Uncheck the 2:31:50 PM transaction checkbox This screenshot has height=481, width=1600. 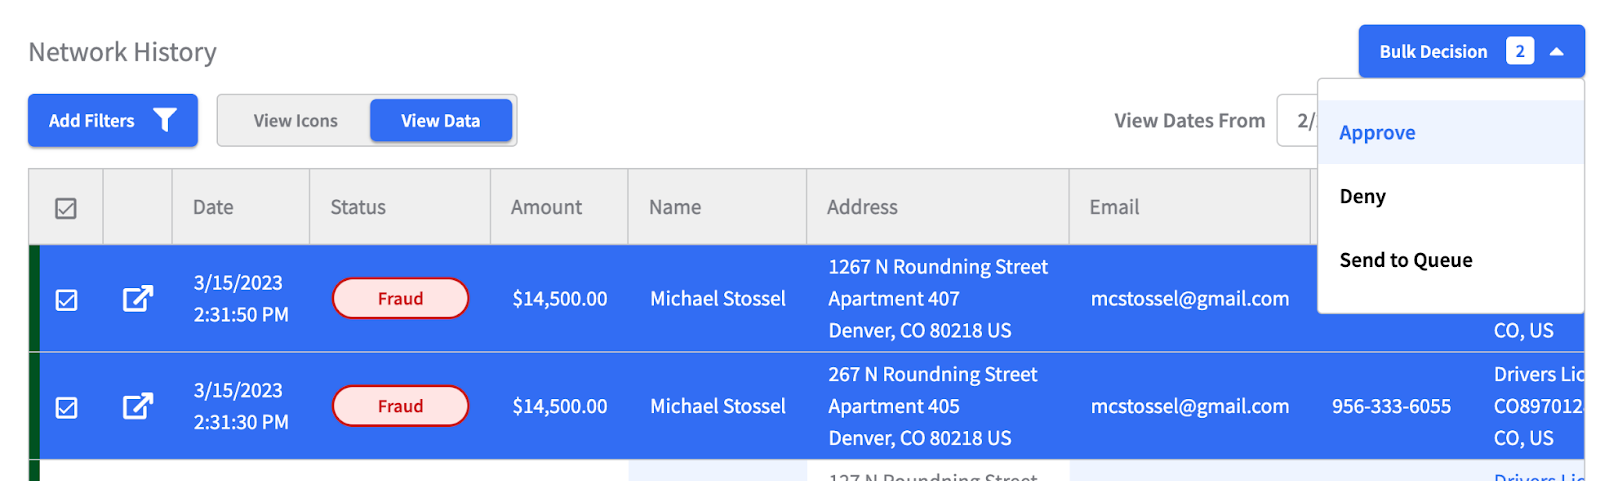[x=66, y=300]
